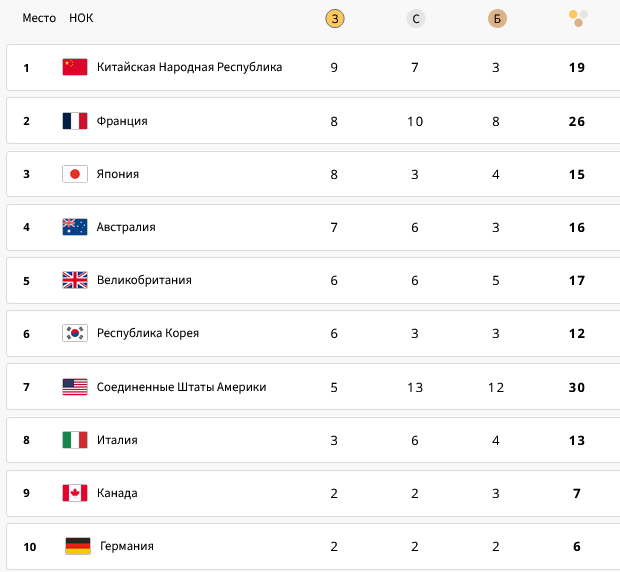Open the Соединенные Штаты Америки link

pos(181,387)
